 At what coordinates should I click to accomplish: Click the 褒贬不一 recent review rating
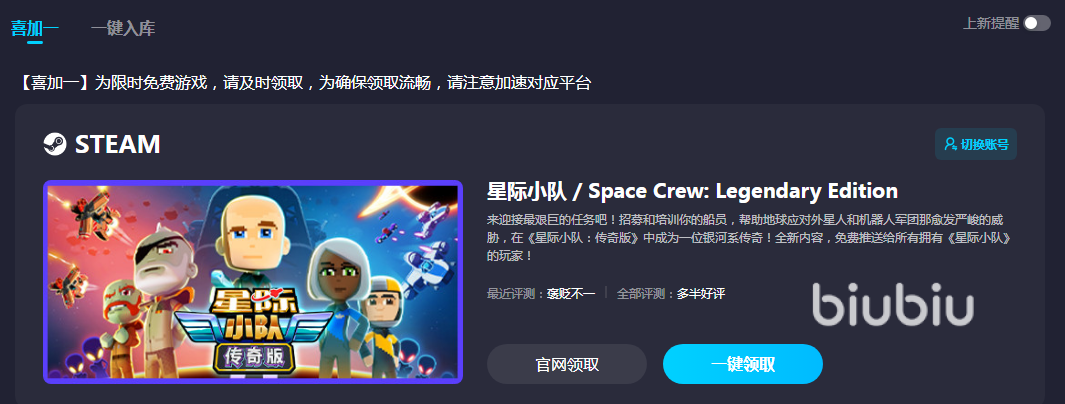(571, 294)
